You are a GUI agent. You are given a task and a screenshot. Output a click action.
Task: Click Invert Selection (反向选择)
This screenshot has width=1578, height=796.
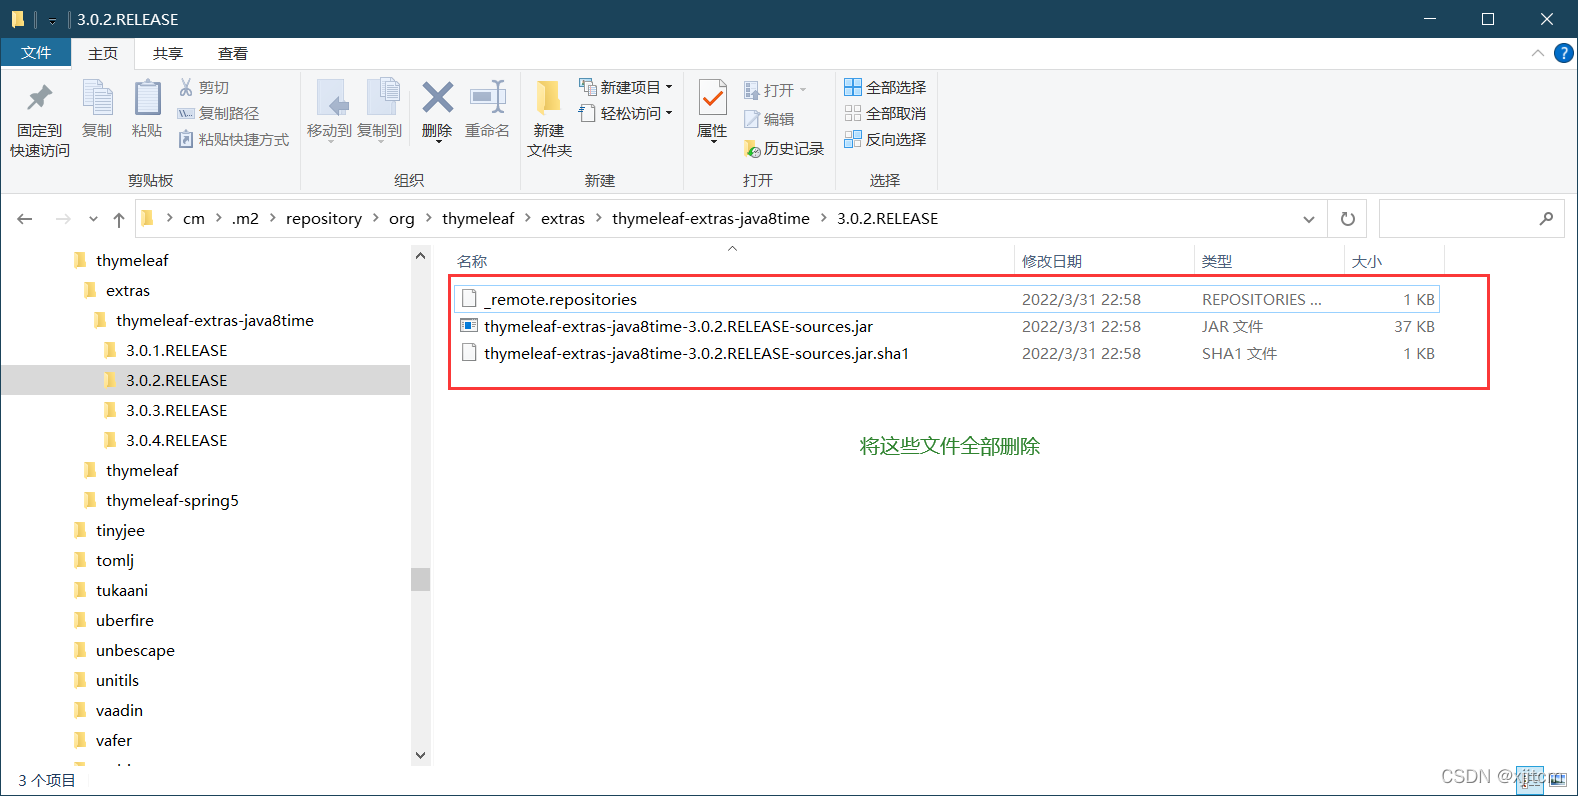[885, 140]
